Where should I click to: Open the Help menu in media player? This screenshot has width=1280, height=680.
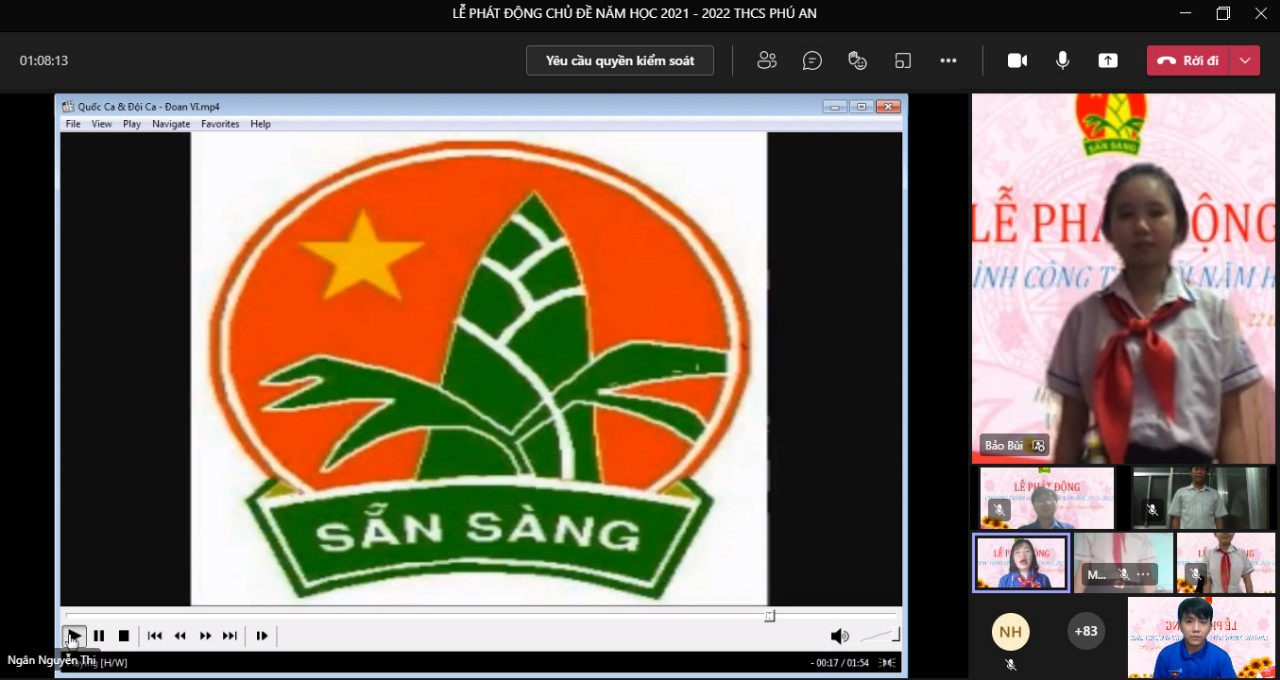260,124
